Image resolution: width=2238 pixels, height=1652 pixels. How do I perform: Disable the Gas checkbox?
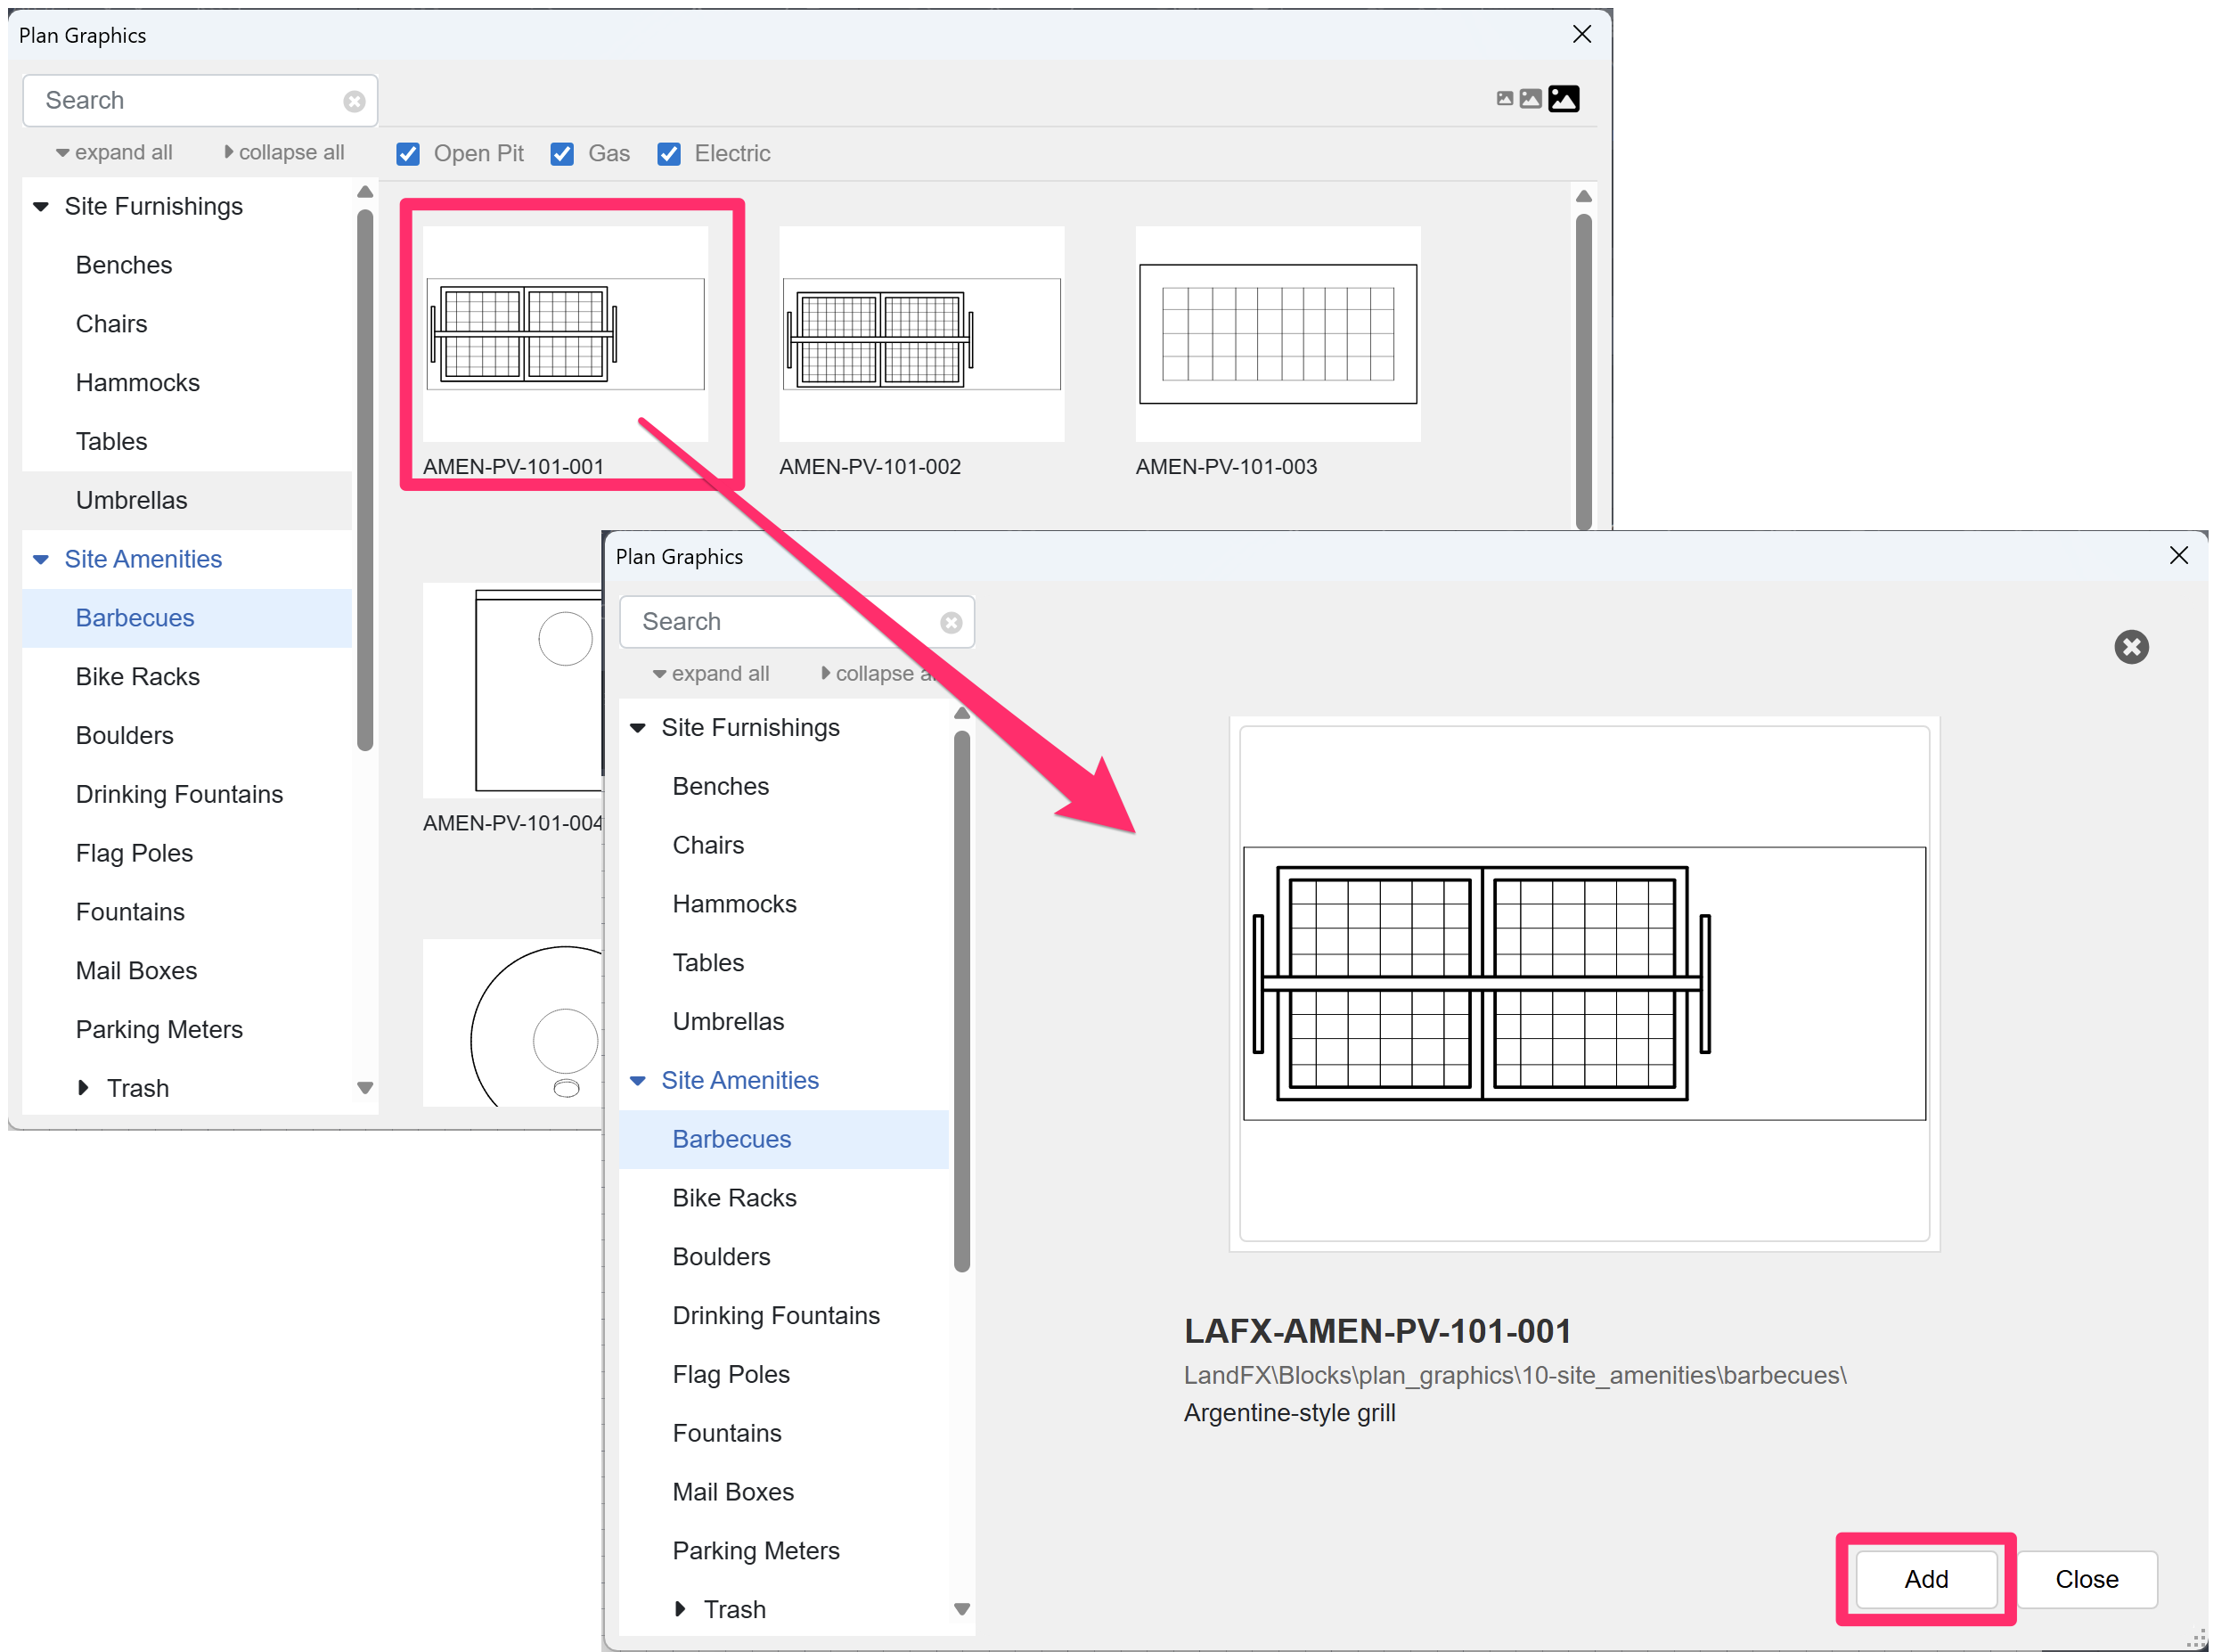pos(562,153)
